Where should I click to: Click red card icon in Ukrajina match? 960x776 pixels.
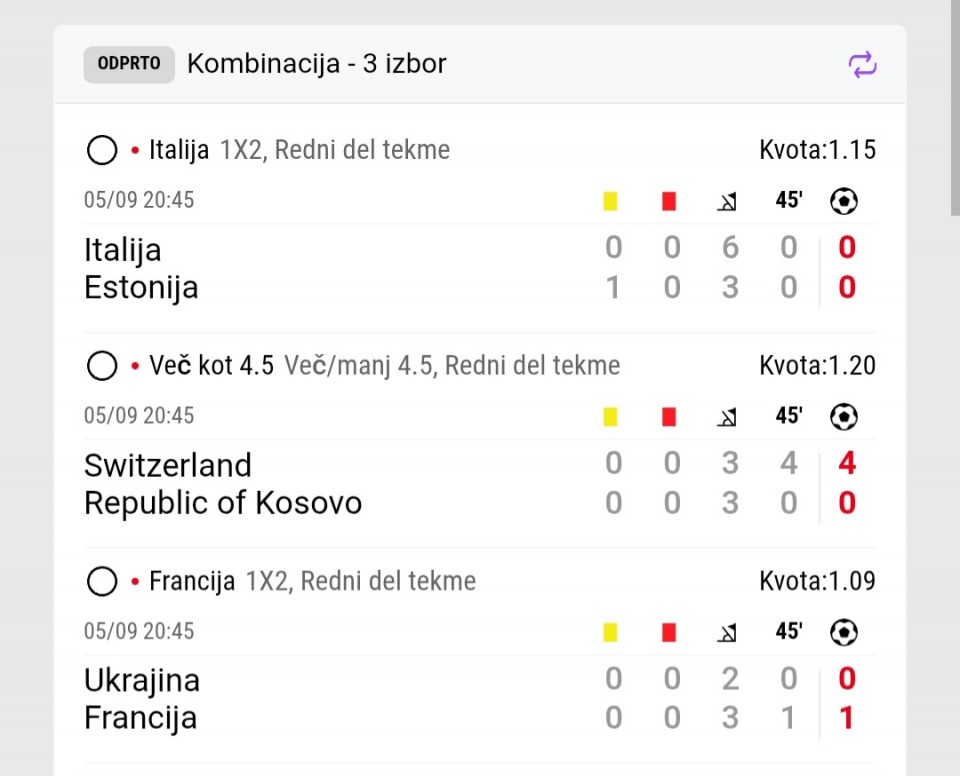click(669, 632)
